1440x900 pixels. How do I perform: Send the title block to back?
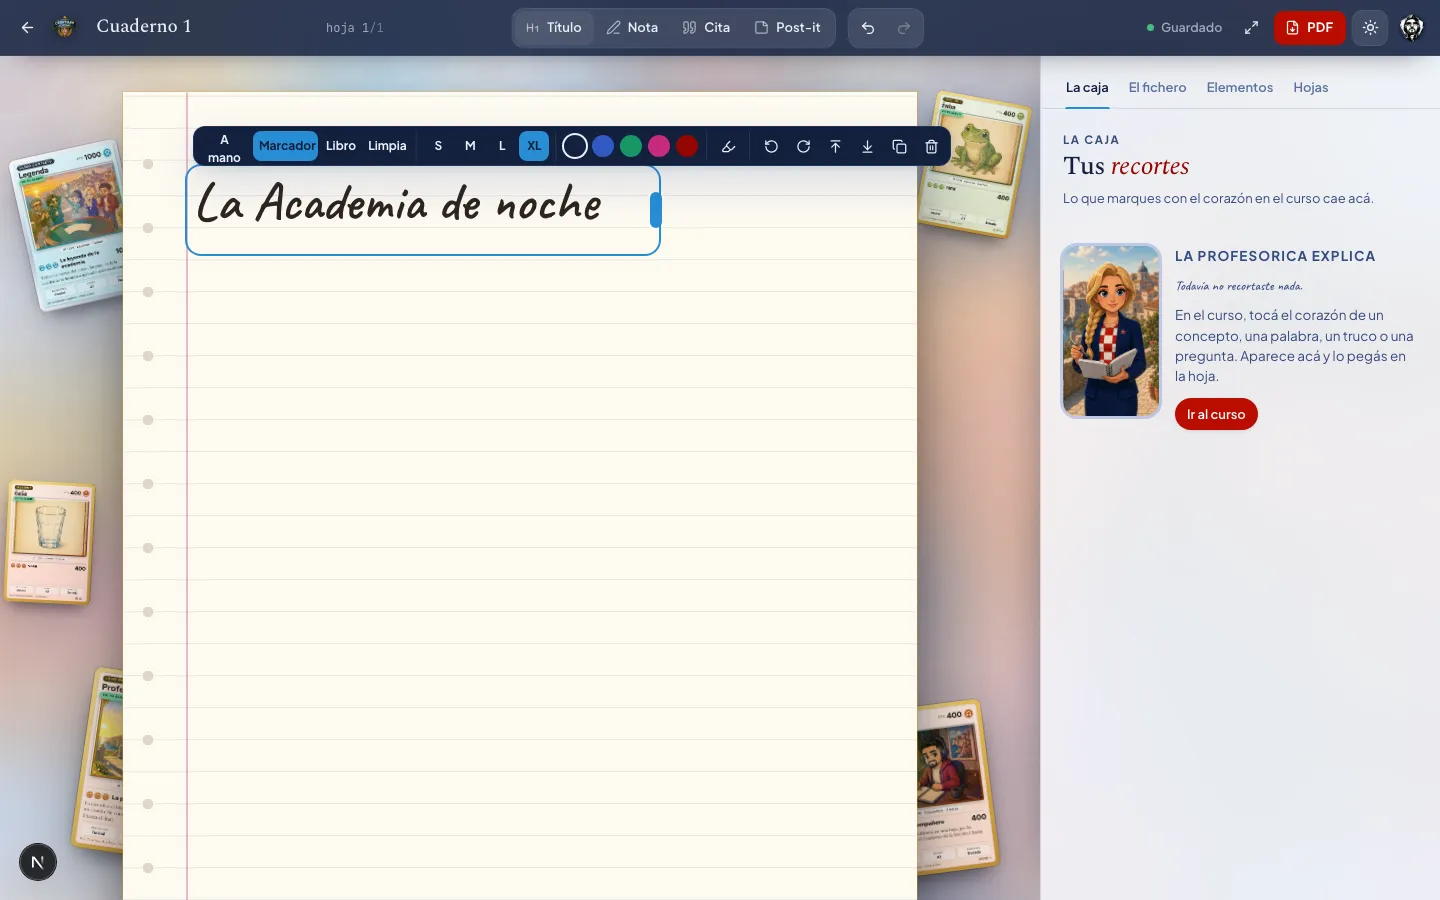click(x=867, y=146)
